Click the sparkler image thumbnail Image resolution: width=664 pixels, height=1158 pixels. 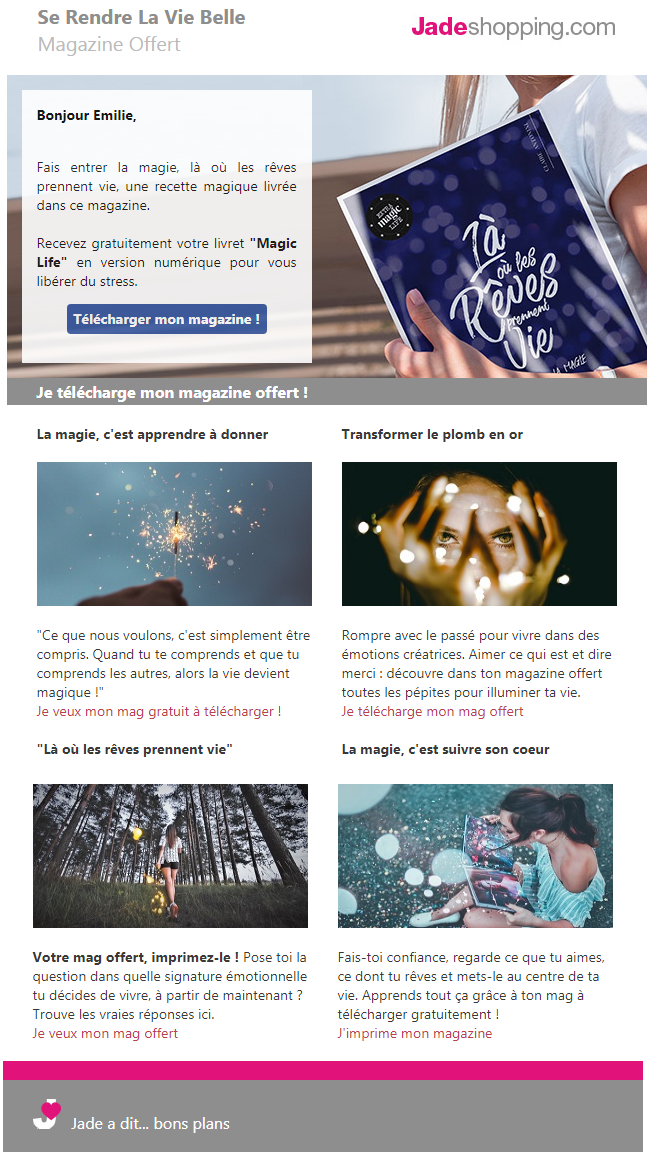point(174,534)
